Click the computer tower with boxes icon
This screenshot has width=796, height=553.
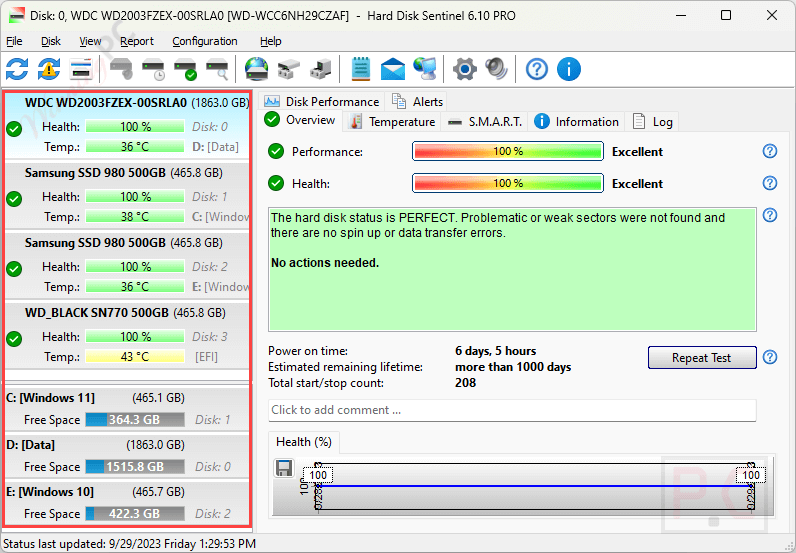click(x=321, y=69)
